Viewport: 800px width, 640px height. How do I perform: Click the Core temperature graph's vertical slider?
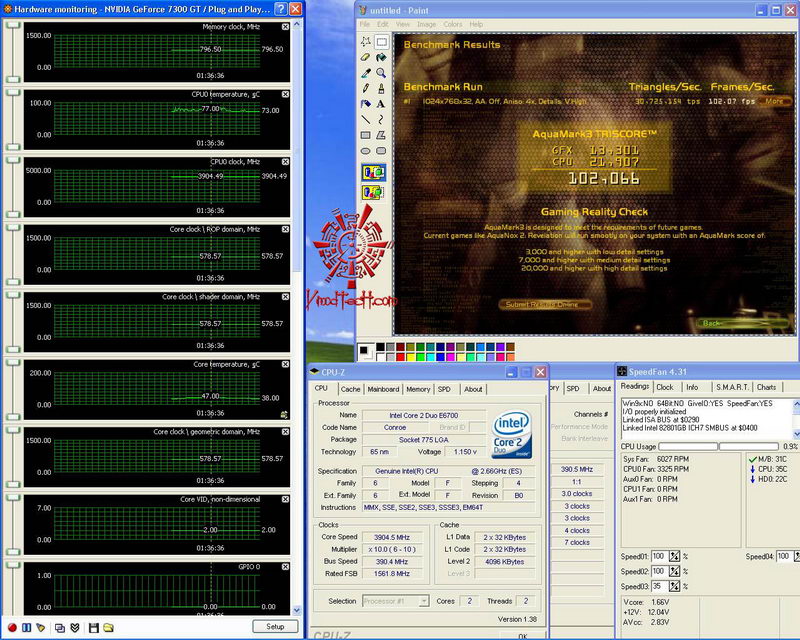point(13,389)
